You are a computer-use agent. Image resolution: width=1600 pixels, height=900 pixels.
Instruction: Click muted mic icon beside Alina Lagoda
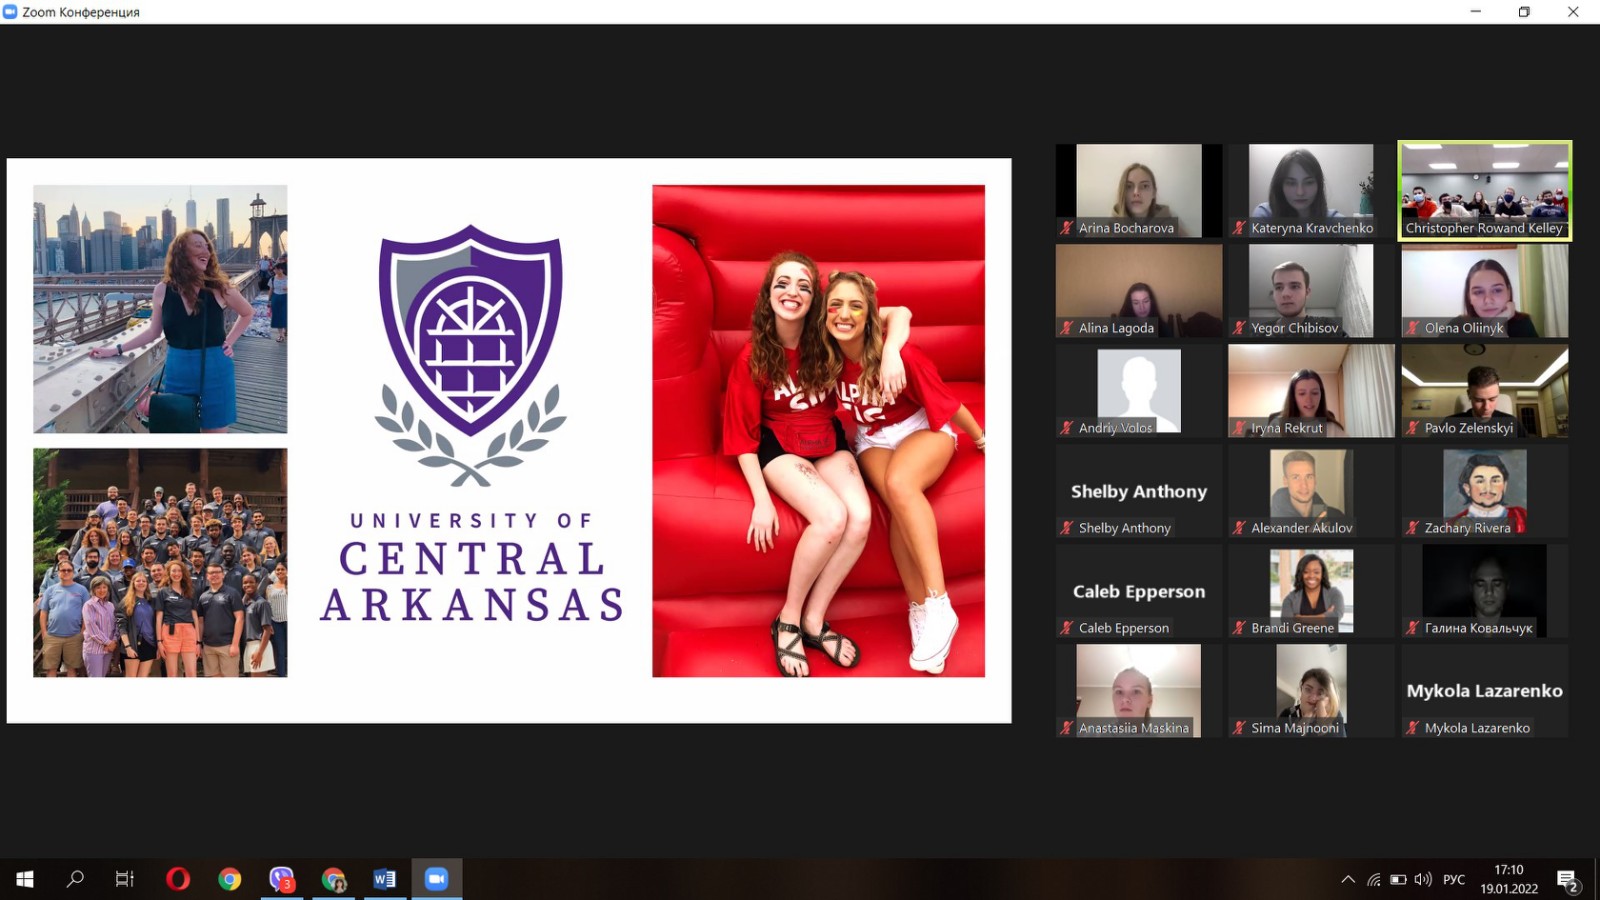pyautogui.click(x=1067, y=328)
